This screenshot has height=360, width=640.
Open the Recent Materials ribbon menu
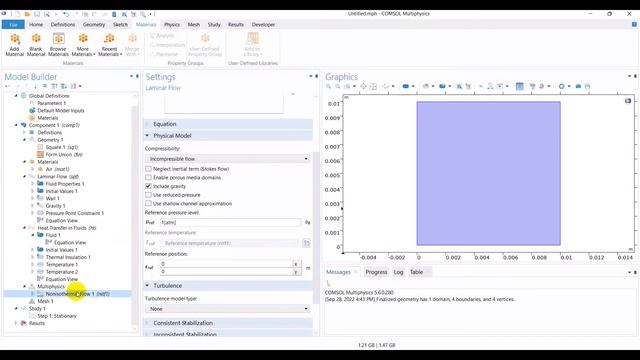(x=109, y=44)
